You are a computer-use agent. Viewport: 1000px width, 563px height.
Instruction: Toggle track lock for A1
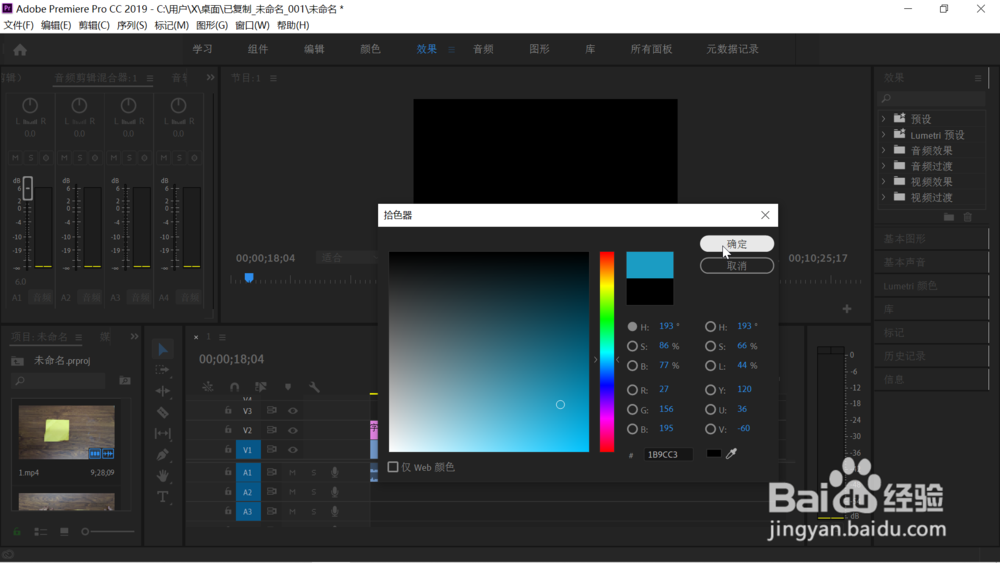coord(228,472)
